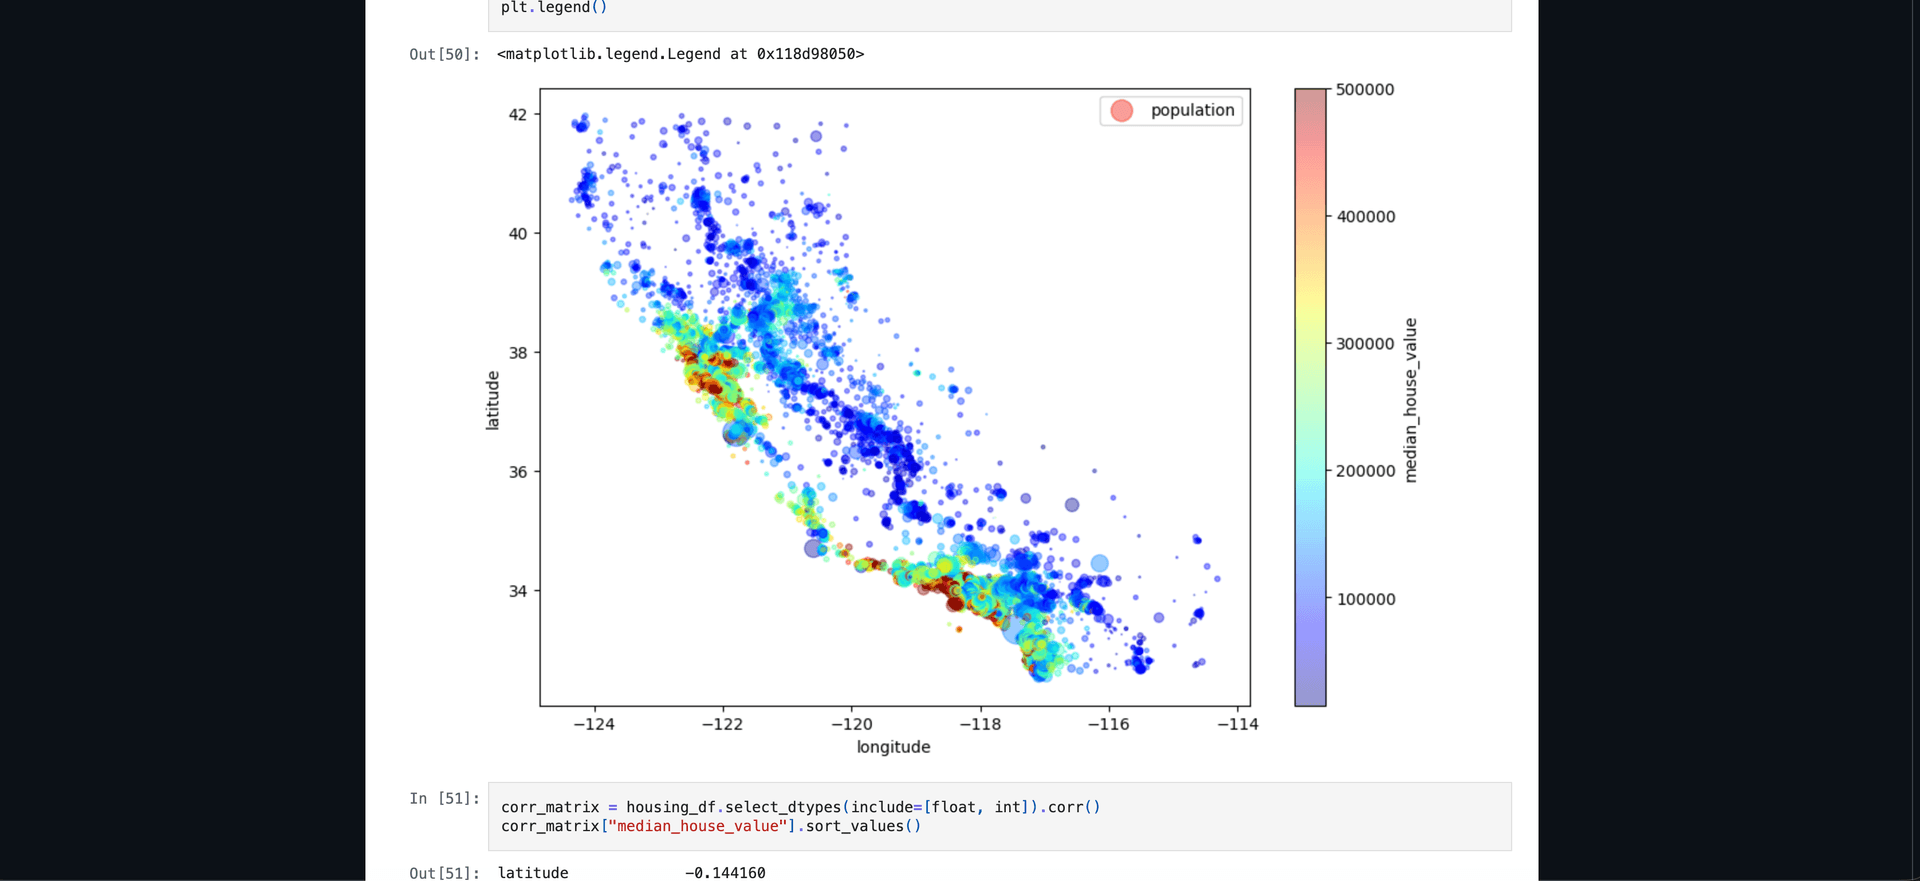
Task: Click the 100000 tick on the colorbar
Action: (x=1365, y=599)
